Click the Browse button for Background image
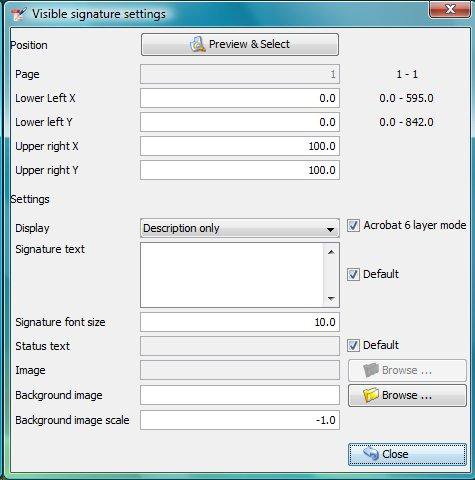 point(407,395)
